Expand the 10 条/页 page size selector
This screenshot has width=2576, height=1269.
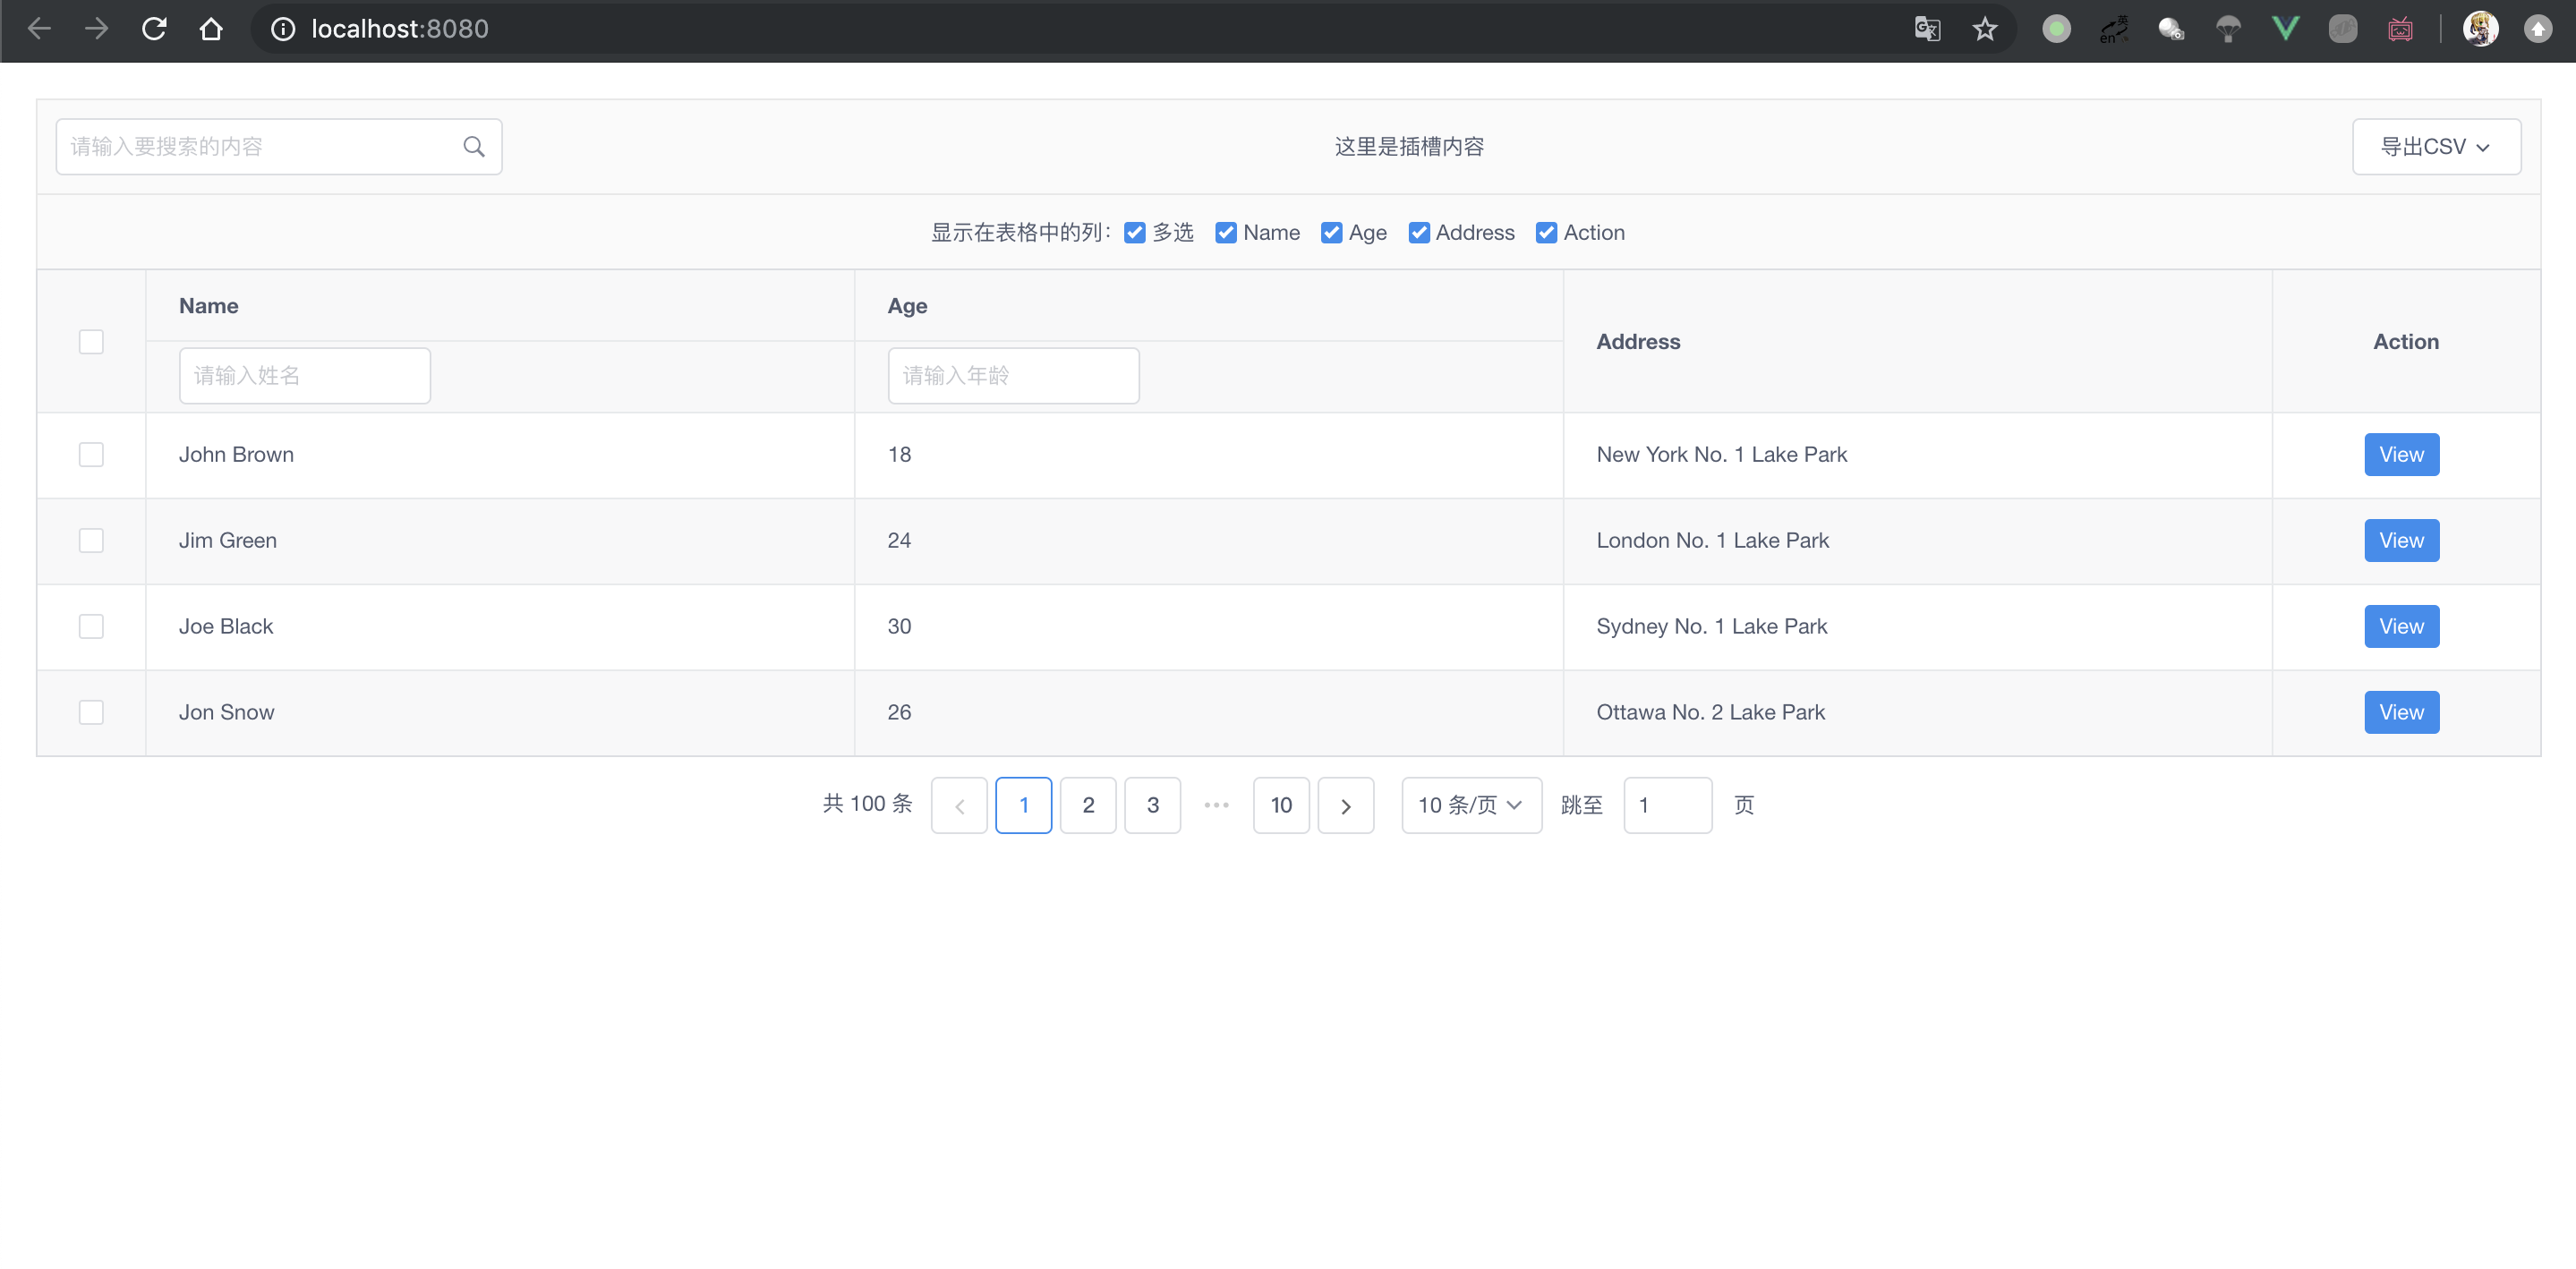click(1471, 805)
